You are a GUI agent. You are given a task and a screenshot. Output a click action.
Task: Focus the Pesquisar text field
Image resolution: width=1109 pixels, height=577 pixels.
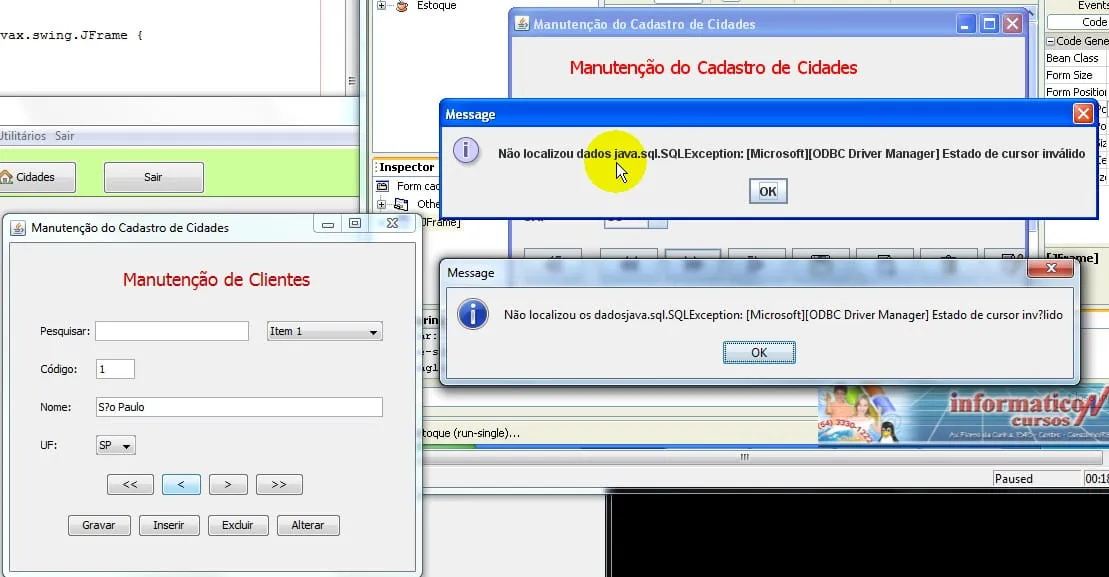tap(172, 331)
